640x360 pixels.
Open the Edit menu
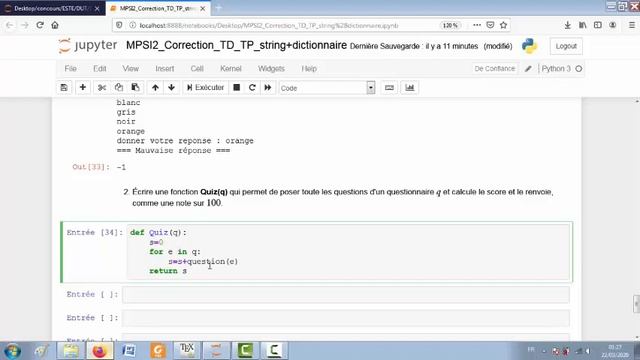[x=100, y=69]
